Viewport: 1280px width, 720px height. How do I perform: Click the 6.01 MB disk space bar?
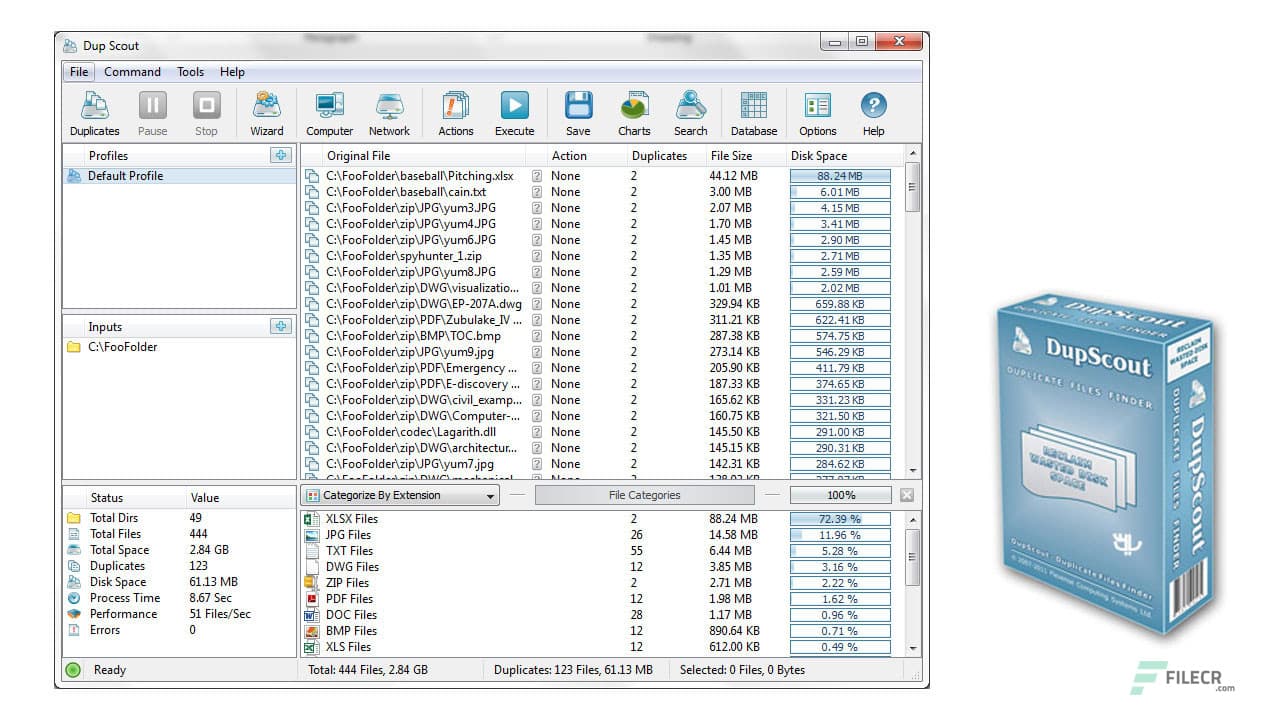coord(840,192)
